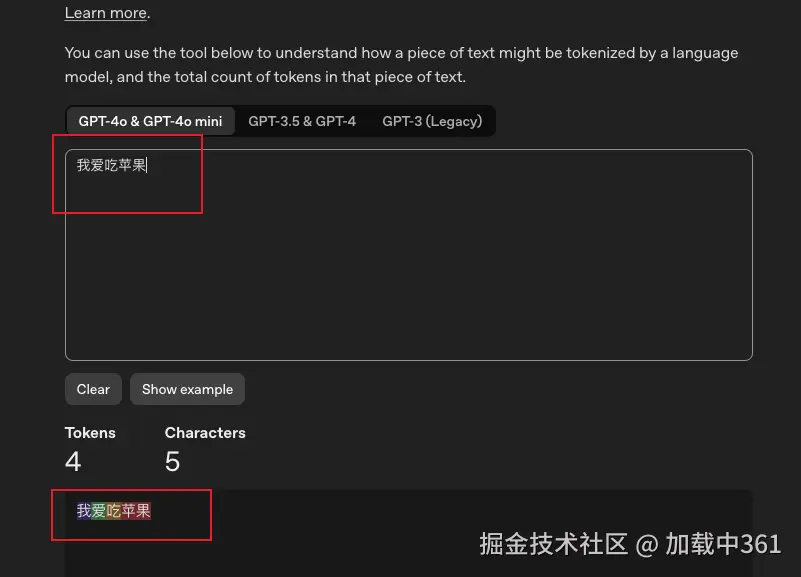Click the number 4 under Tokens
The width and height of the screenshot is (801, 577).
pyautogui.click(x=72, y=461)
